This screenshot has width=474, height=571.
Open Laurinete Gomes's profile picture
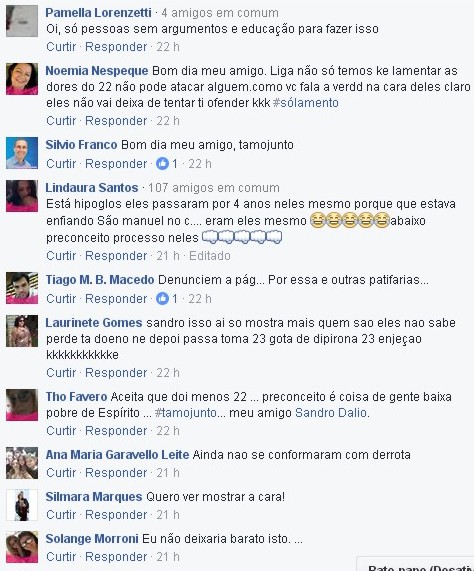coord(22,331)
